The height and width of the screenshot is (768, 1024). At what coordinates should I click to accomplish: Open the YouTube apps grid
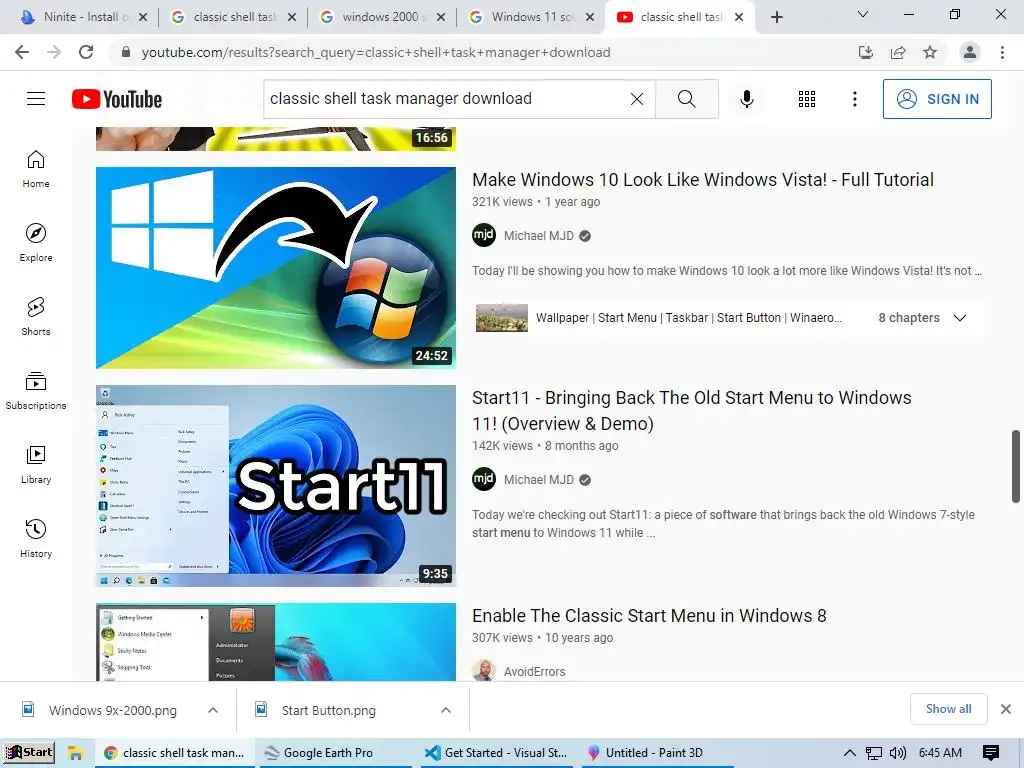807,99
